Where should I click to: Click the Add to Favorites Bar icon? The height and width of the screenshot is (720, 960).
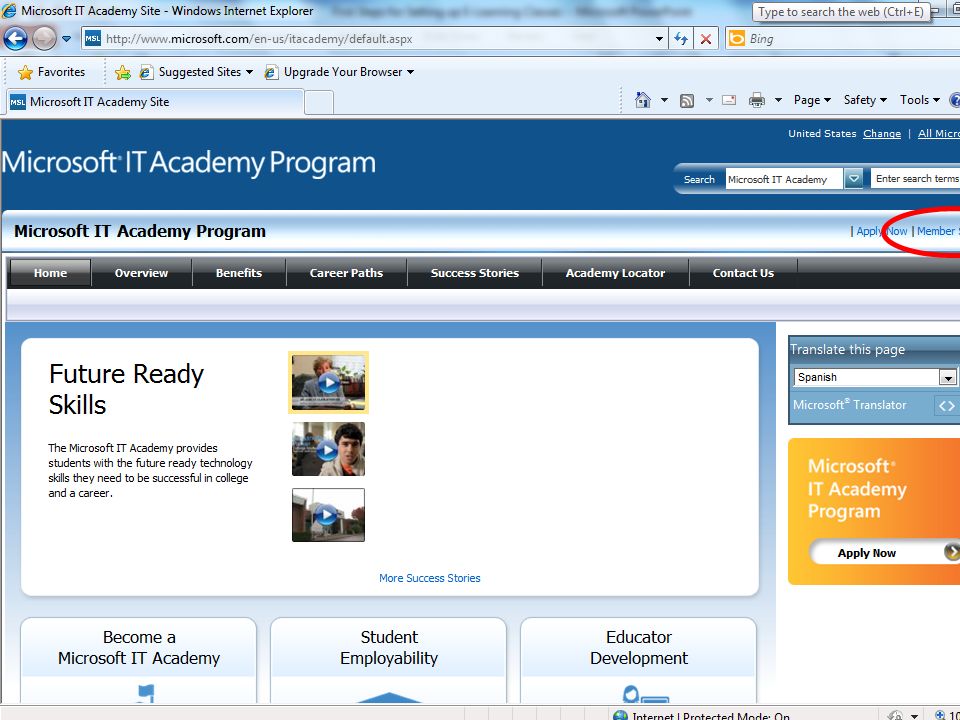pos(123,72)
